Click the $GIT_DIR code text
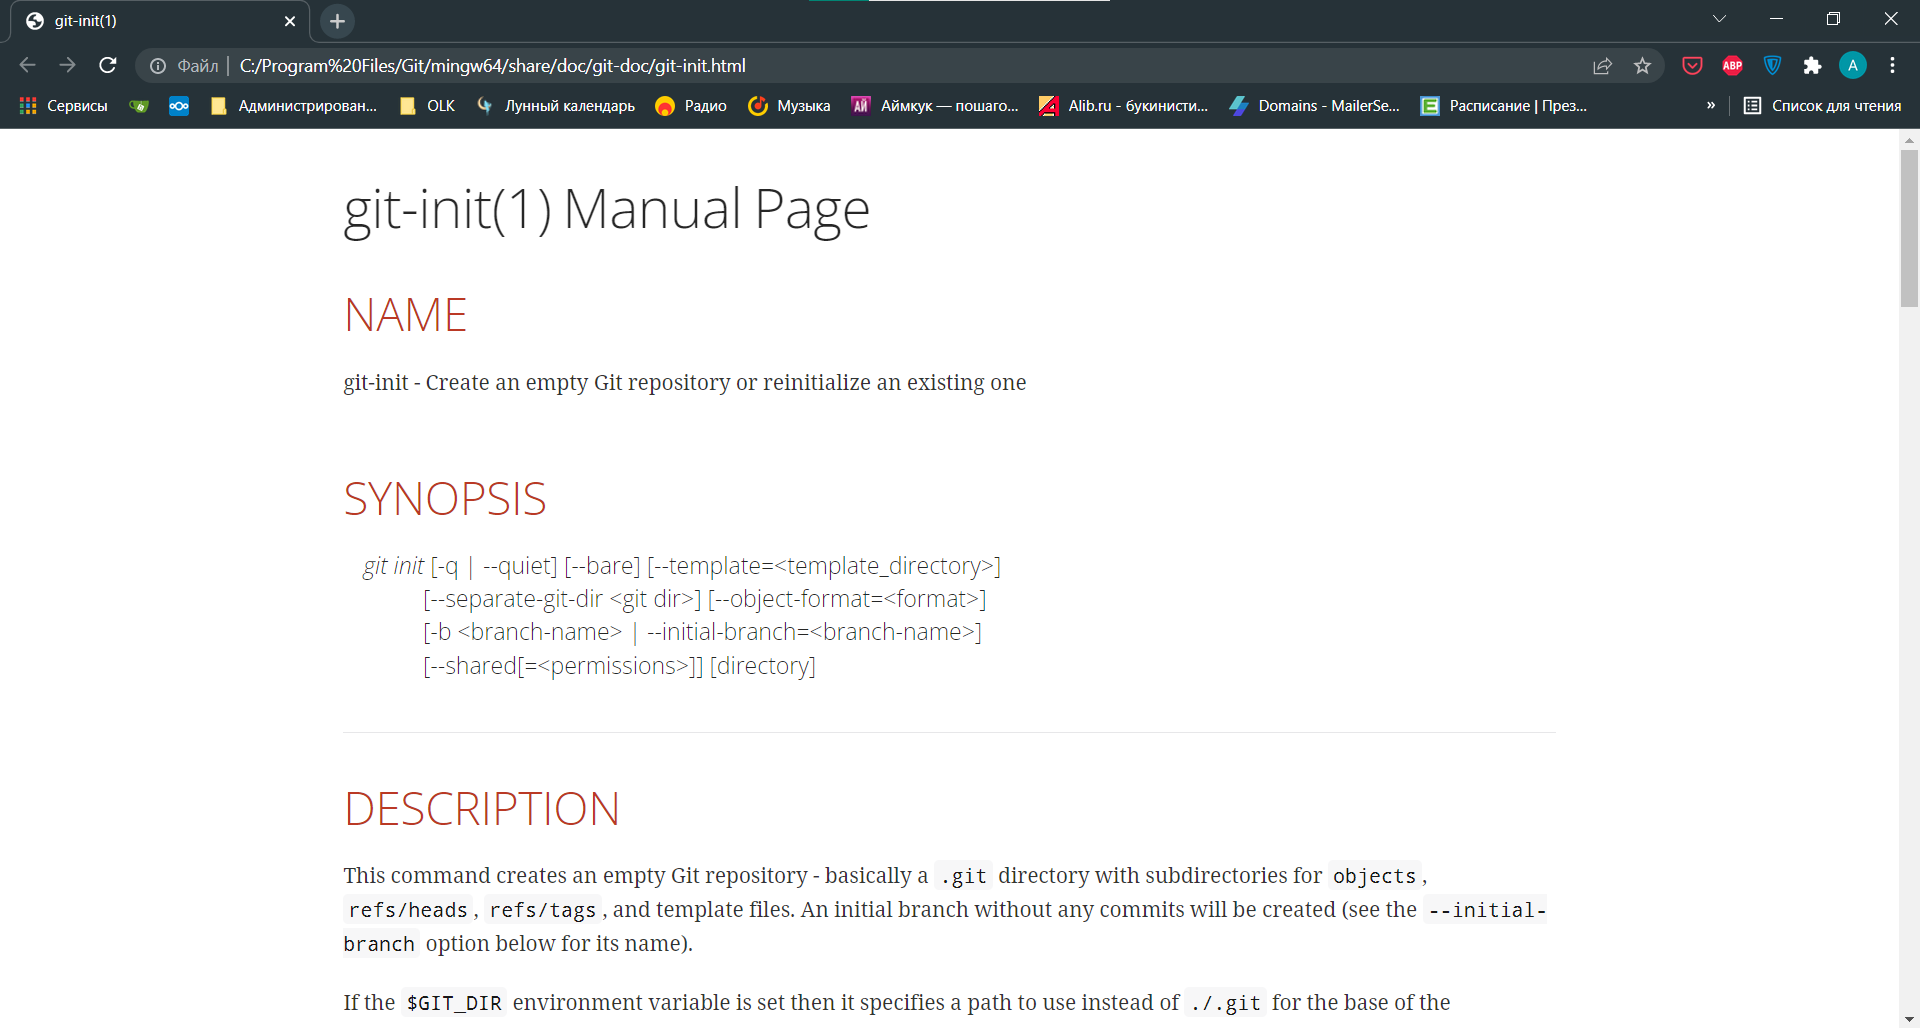 click(x=454, y=1003)
